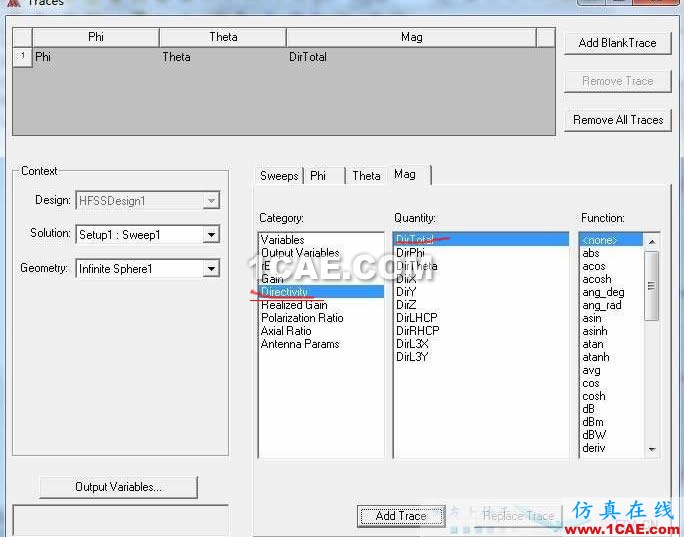Click Phi cell in trace row 1

[96, 57]
